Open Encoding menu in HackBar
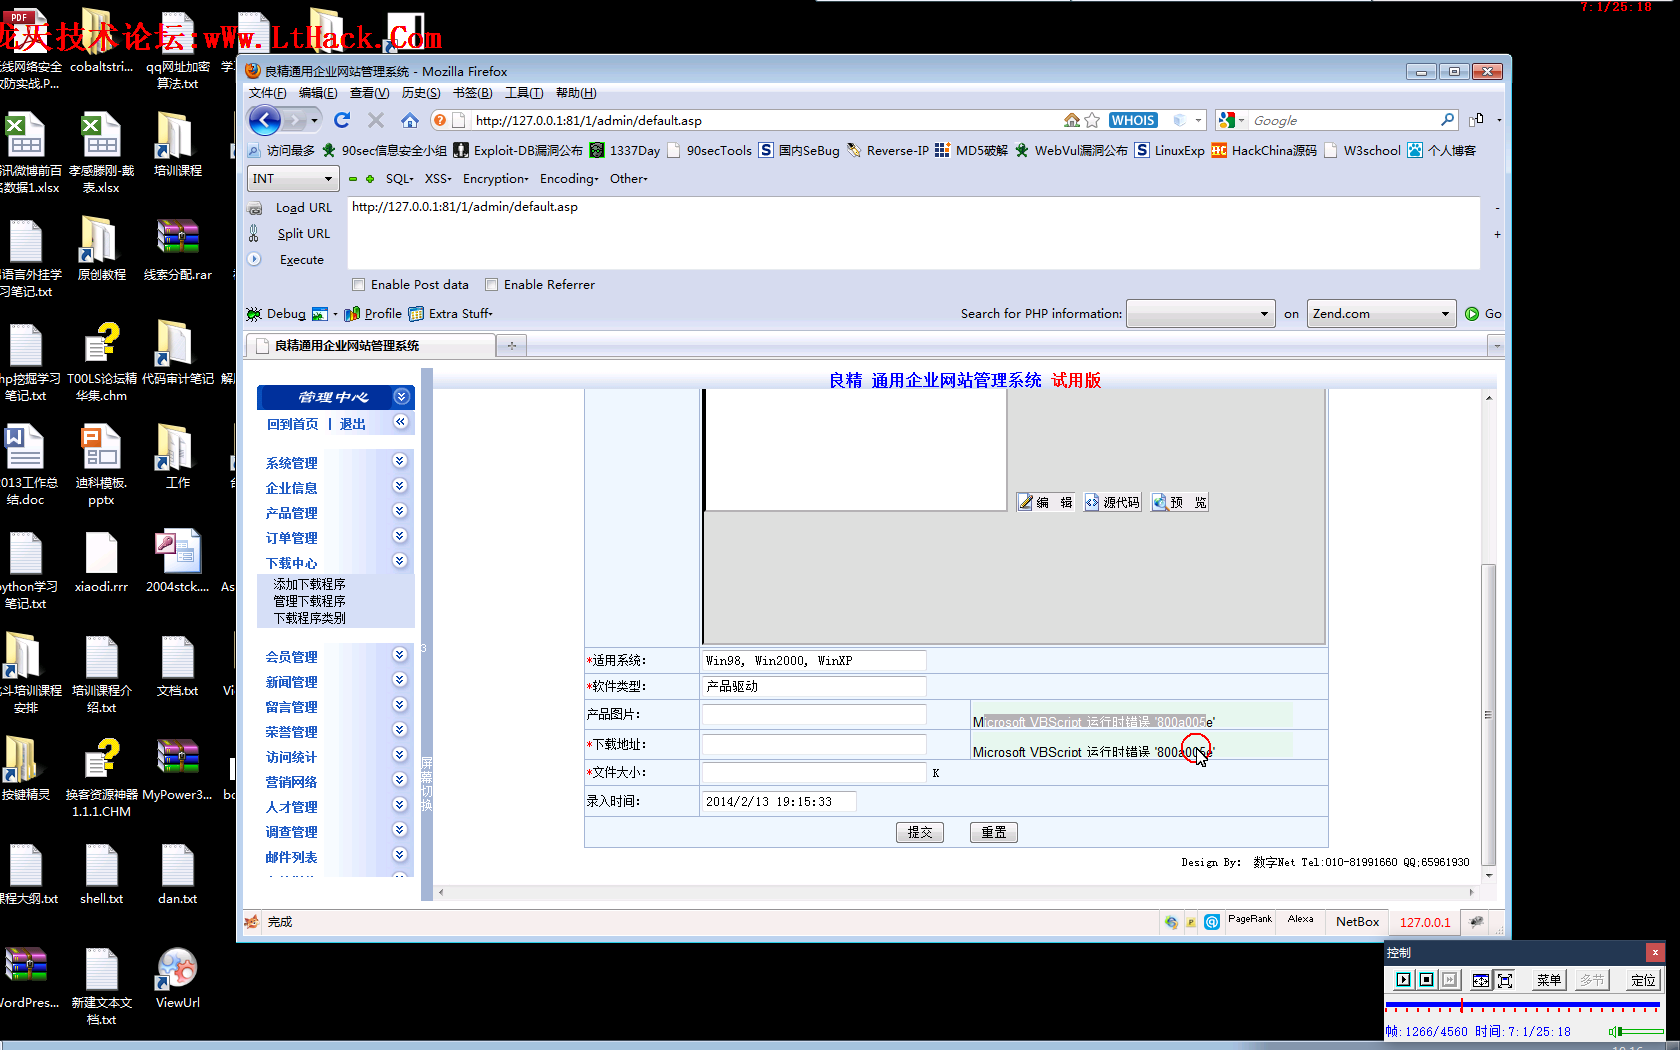Screen dimensions: 1680x1050 (569, 179)
